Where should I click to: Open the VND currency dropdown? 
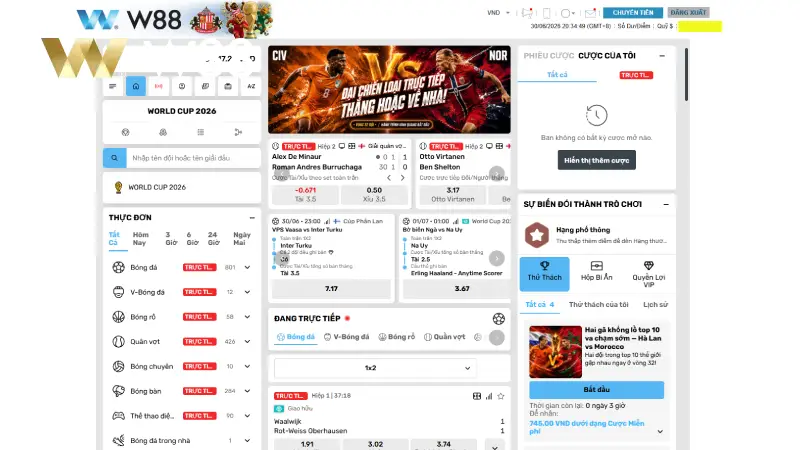(x=498, y=13)
